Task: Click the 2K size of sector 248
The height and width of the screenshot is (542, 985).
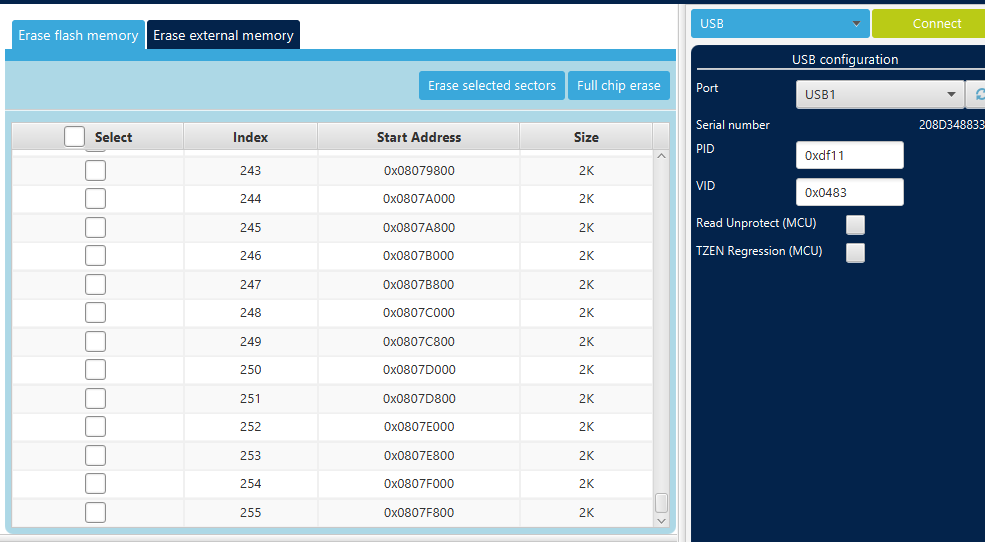Action: click(586, 313)
